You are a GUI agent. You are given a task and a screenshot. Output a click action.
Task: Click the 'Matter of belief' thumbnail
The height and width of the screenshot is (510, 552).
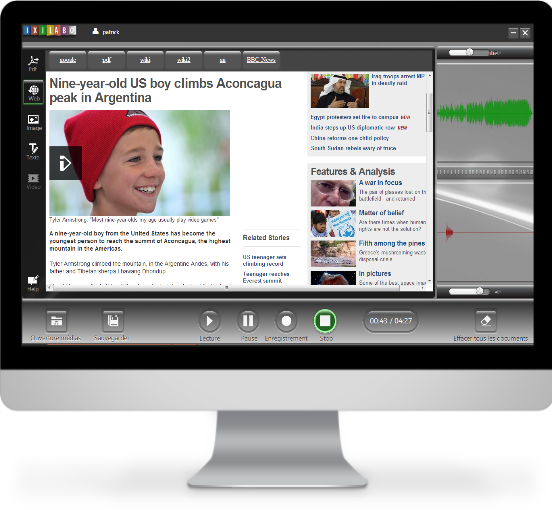point(333,223)
